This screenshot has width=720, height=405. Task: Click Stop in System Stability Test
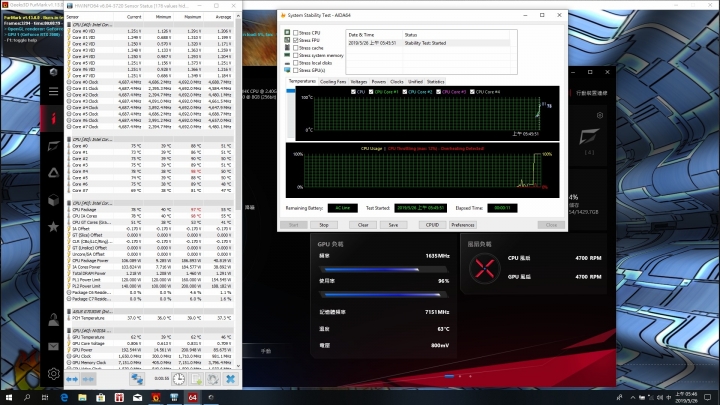pos(324,225)
